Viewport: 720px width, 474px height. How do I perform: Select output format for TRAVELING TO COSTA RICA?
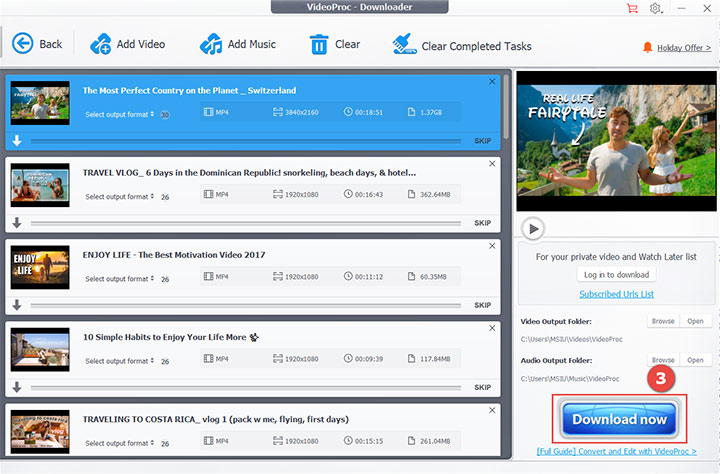pyautogui.click(x=120, y=443)
